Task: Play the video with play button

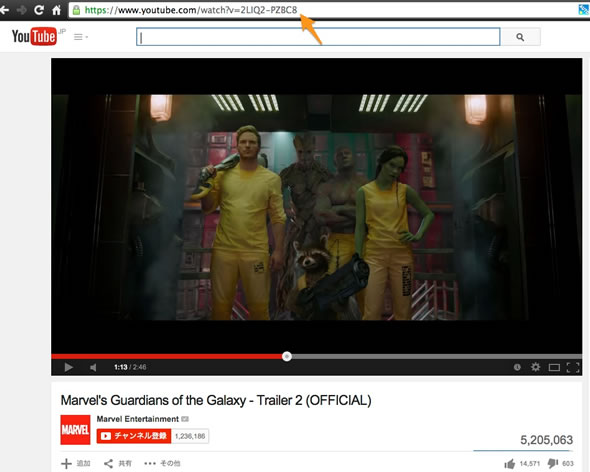Action: (x=68, y=367)
